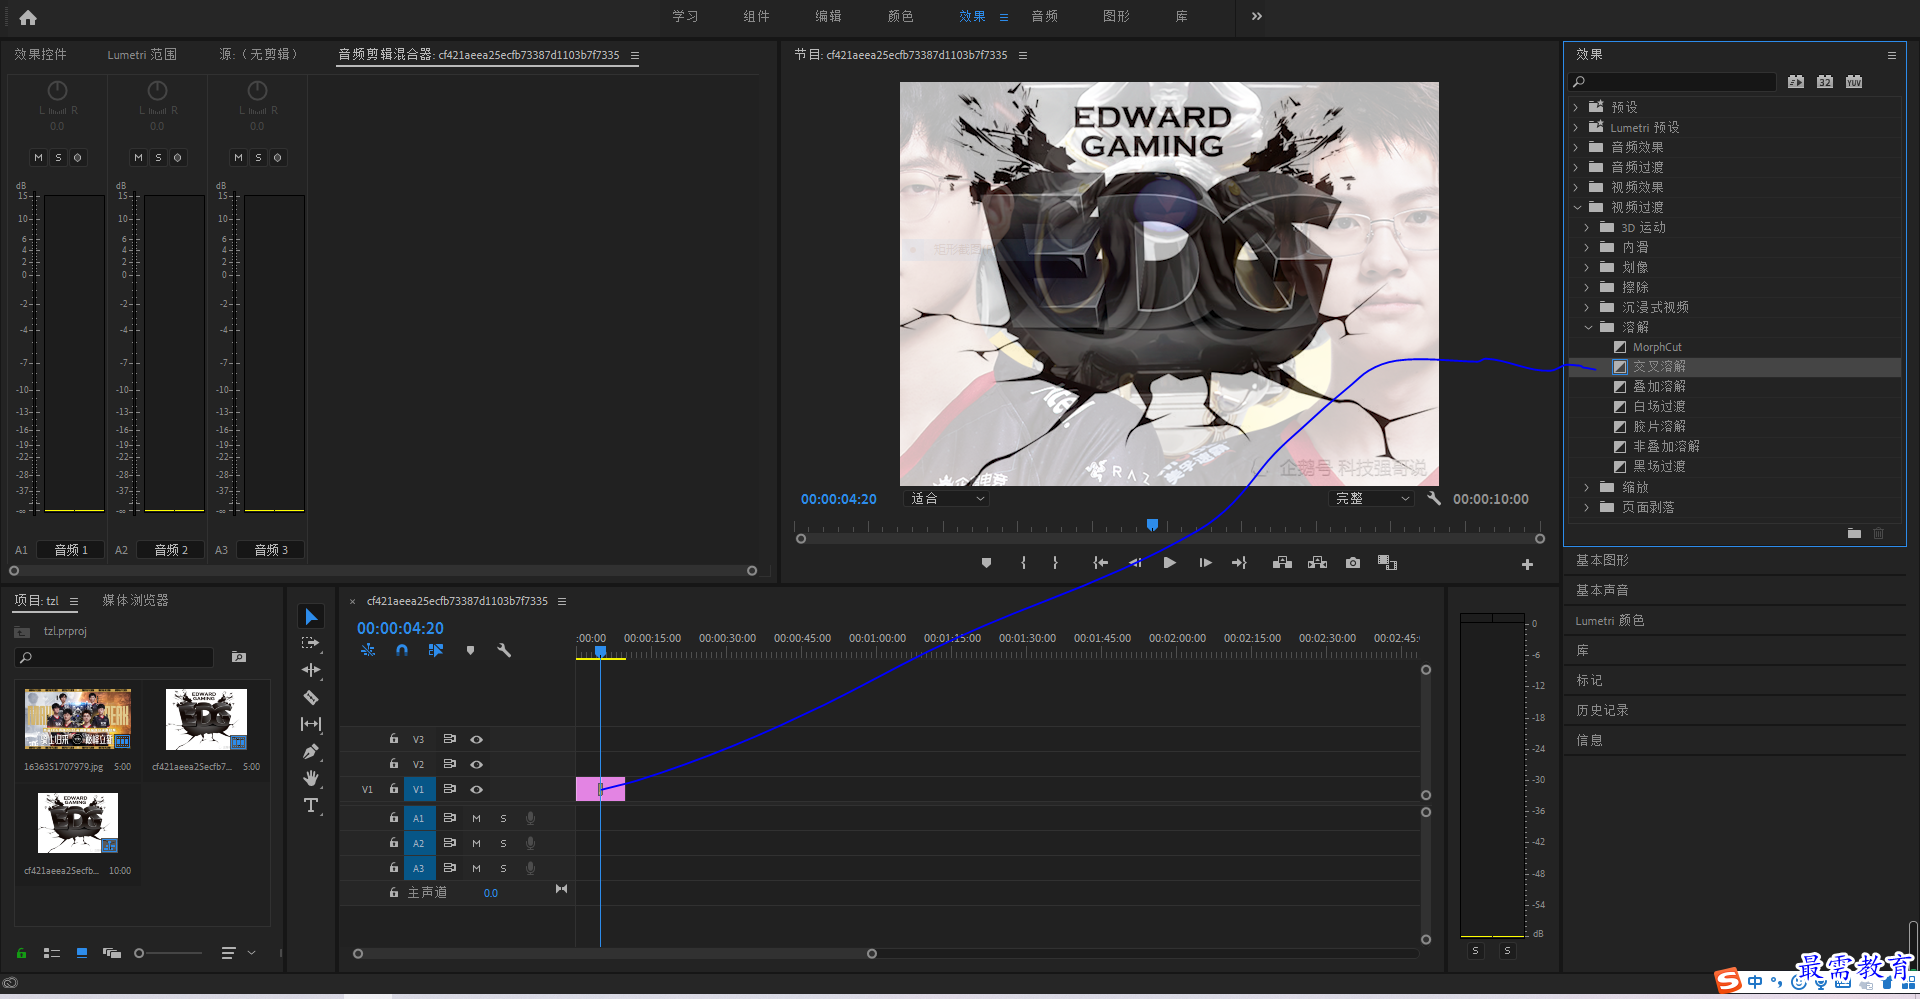Expand the 预设 effects folder
Viewport: 1920px width, 999px height.
(x=1576, y=107)
